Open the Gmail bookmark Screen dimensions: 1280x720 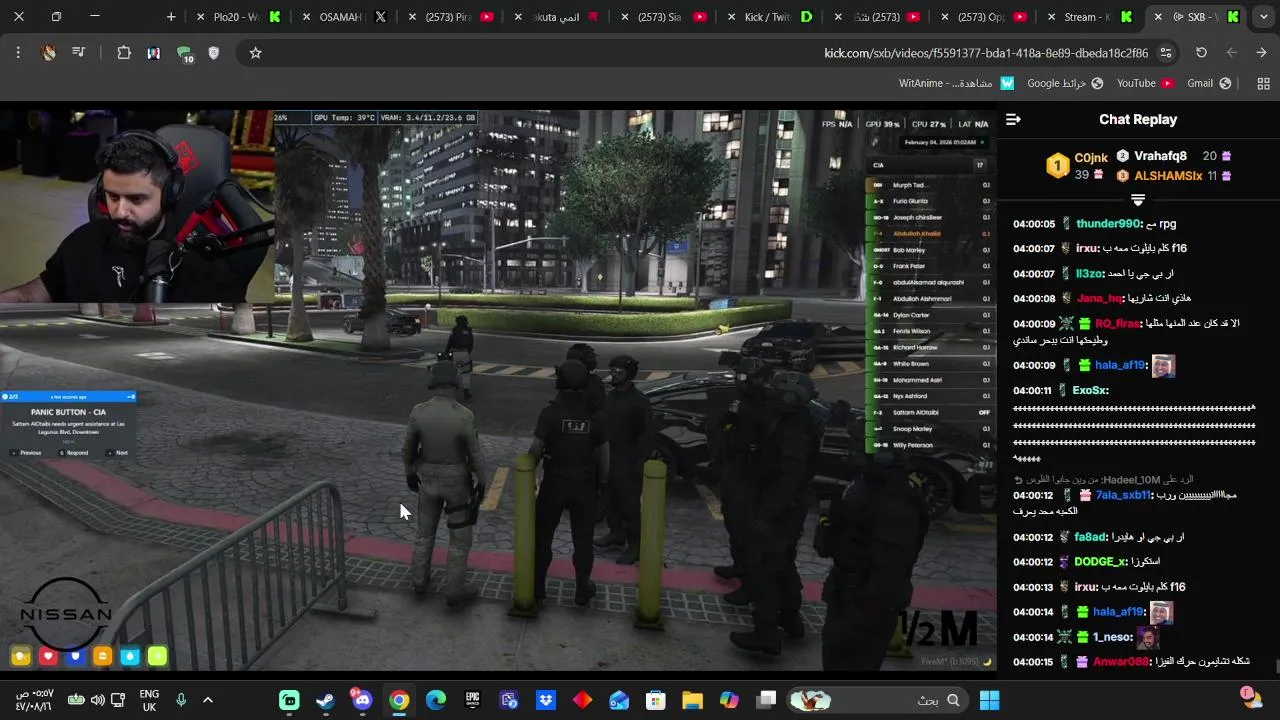(x=1209, y=84)
